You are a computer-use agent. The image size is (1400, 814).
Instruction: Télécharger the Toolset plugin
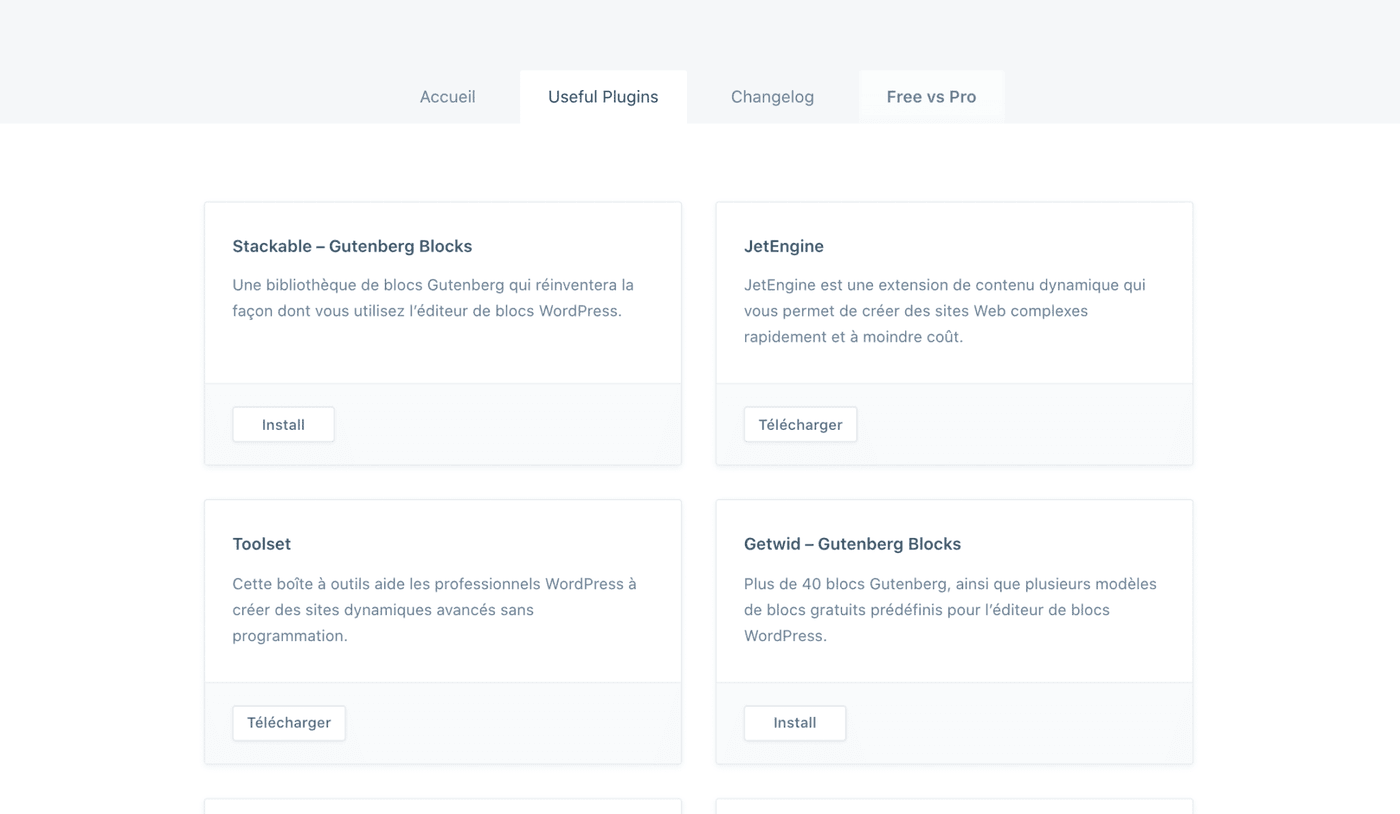[x=289, y=722]
